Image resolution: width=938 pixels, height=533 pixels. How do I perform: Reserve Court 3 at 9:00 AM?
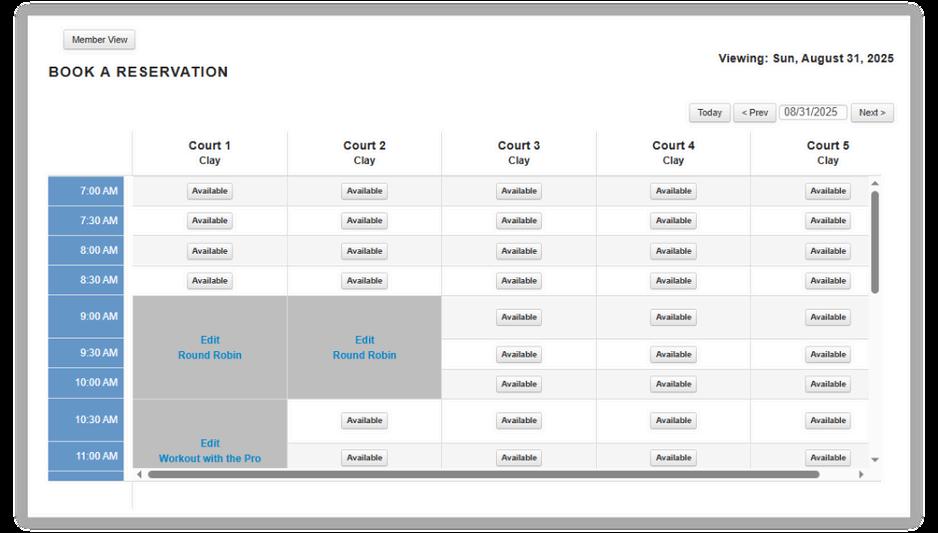pos(519,317)
